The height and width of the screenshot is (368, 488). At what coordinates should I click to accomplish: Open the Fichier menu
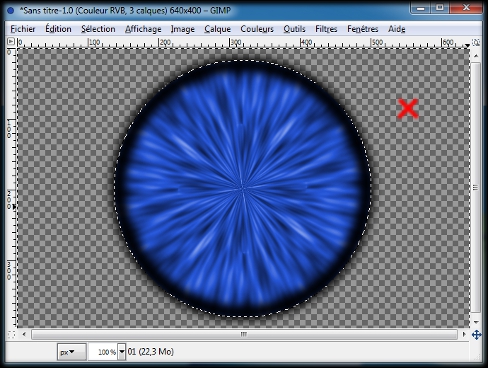[x=23, y=29]
